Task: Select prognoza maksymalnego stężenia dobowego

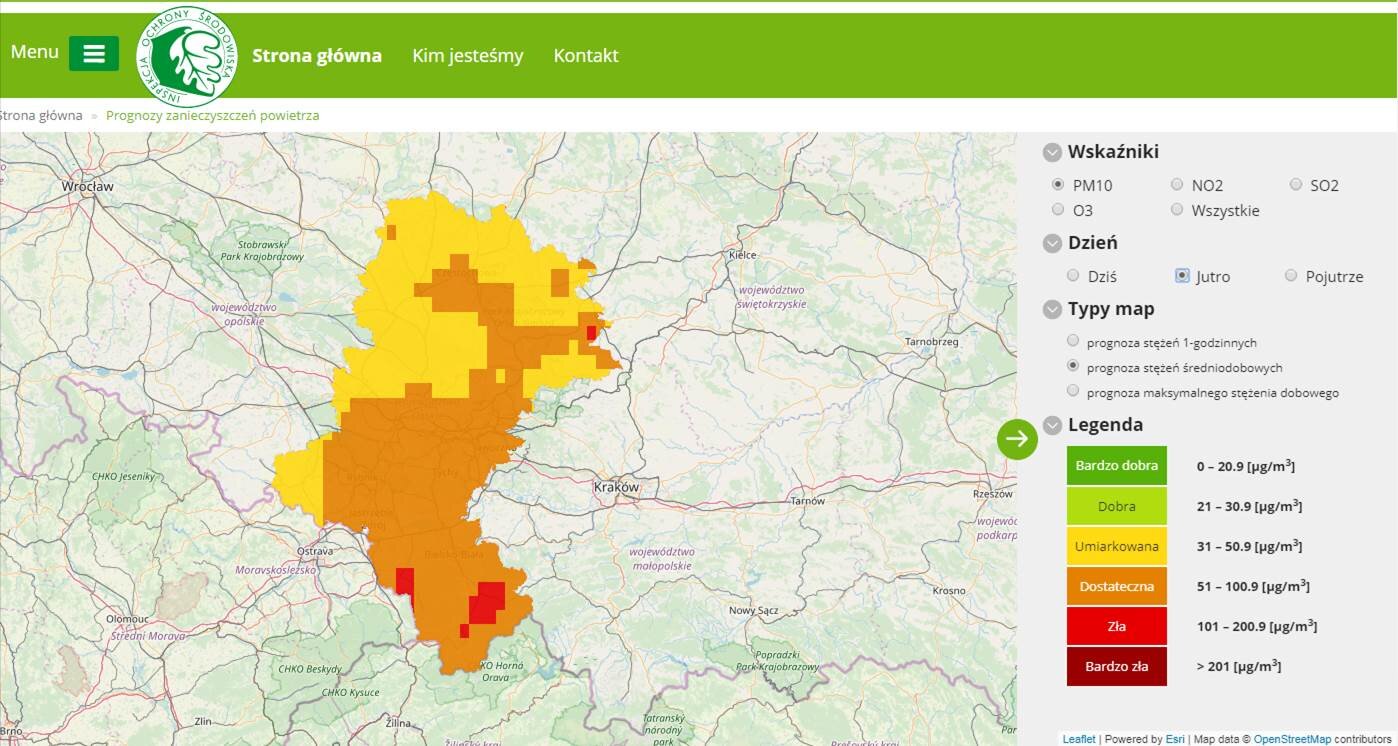Action: (x=1073, y=392)
